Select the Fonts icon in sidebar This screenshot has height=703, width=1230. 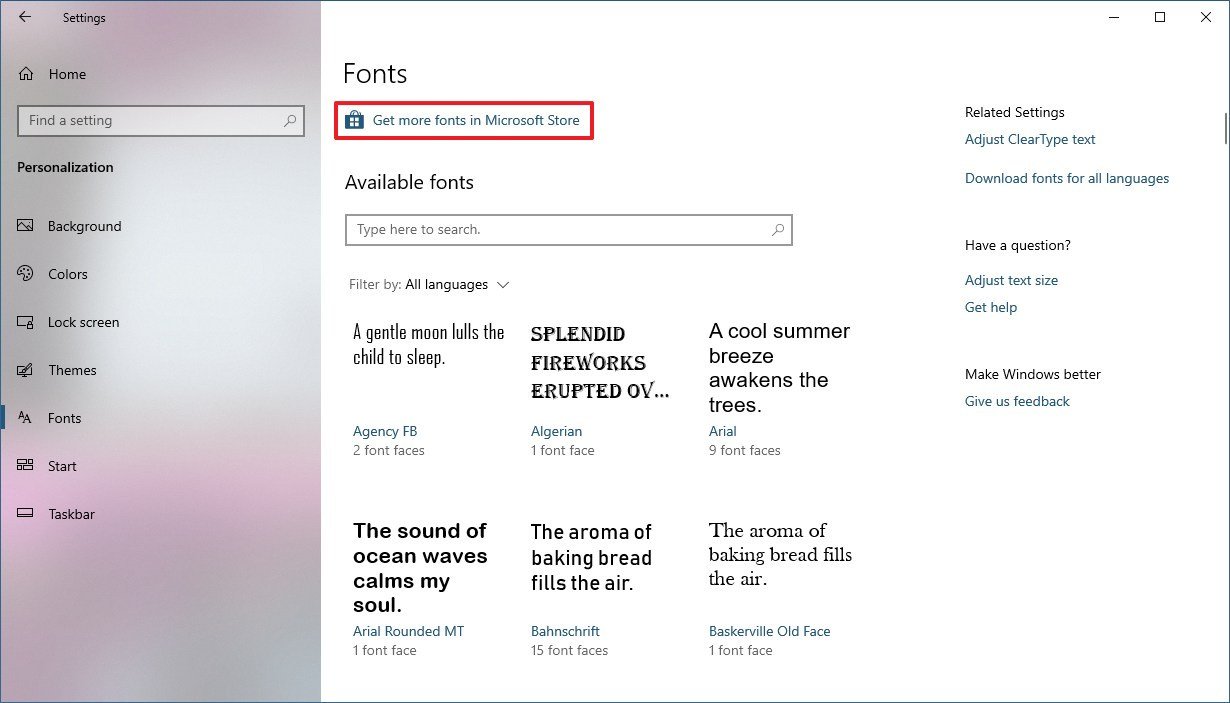pos(24,418)
